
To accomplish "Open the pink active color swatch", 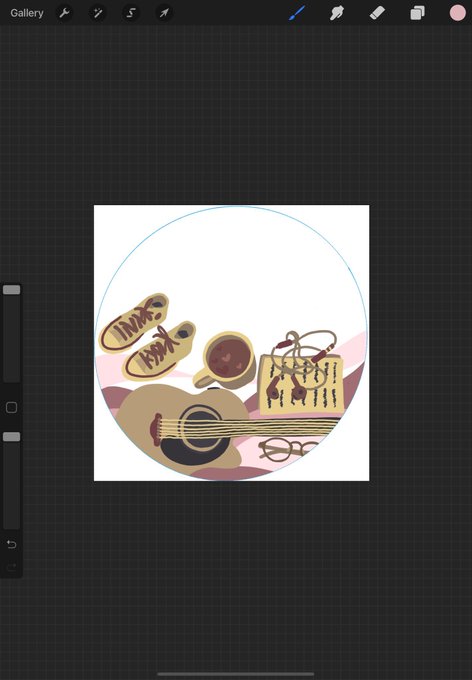I will coord(457,13).
